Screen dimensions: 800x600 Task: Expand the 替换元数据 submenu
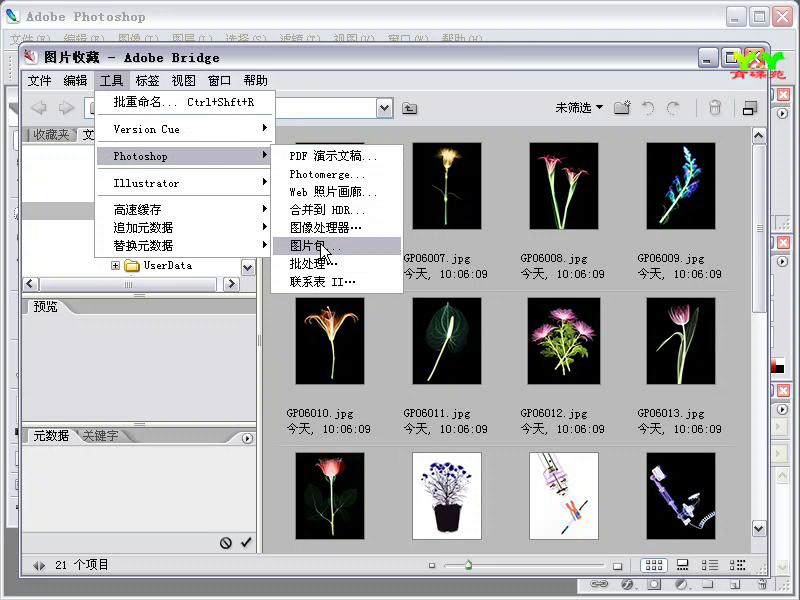pyautogui.click(x=184, y=245)
